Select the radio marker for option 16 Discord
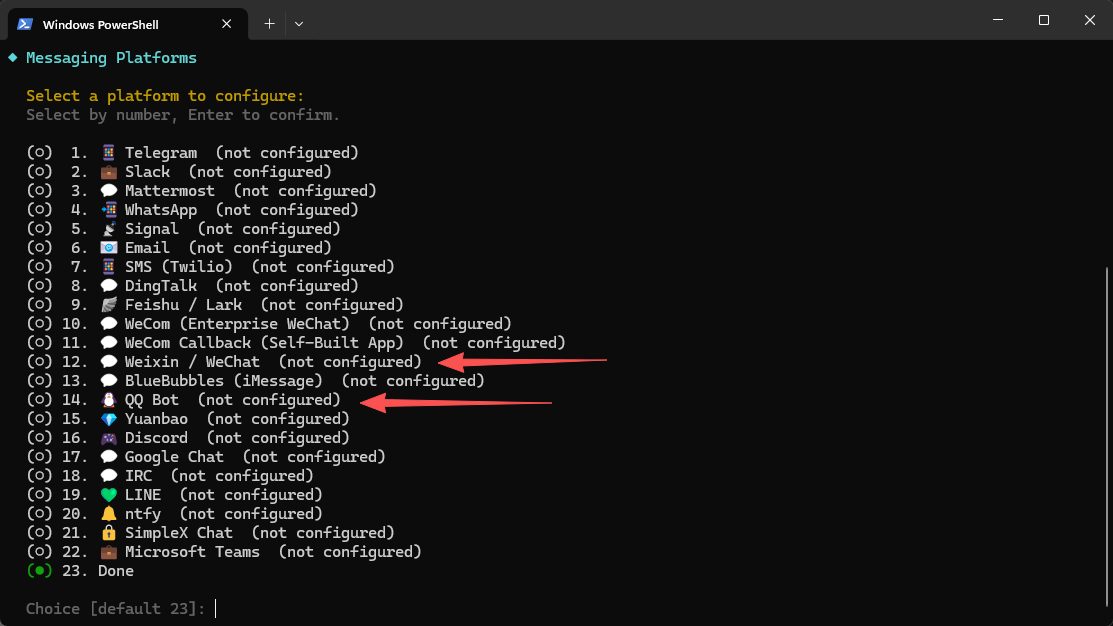This screenshot has height=626, width=1113. point(40,438)
